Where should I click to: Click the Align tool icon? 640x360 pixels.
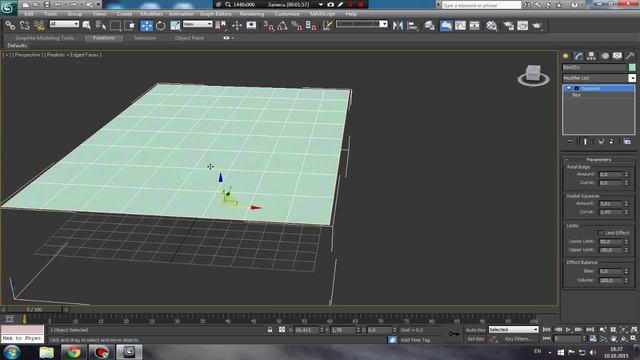pyautogui.click(x=413, y=26)
